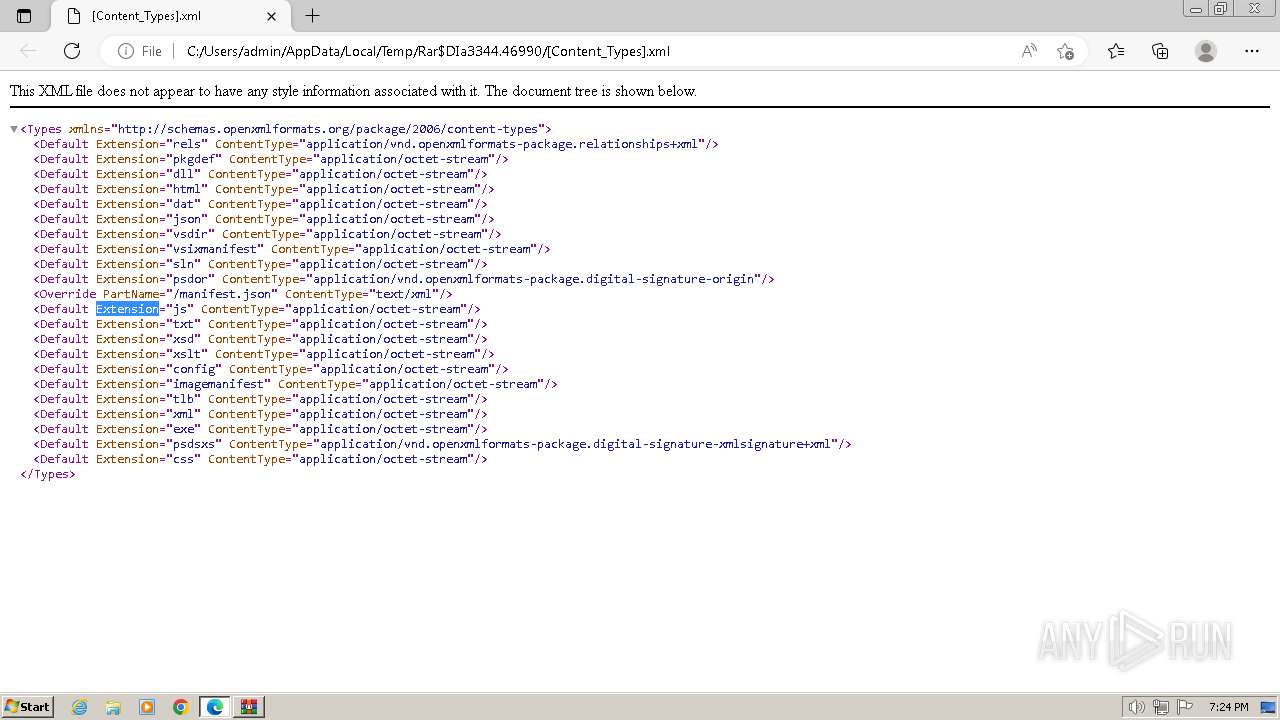Open network status tray icon

1160,707
